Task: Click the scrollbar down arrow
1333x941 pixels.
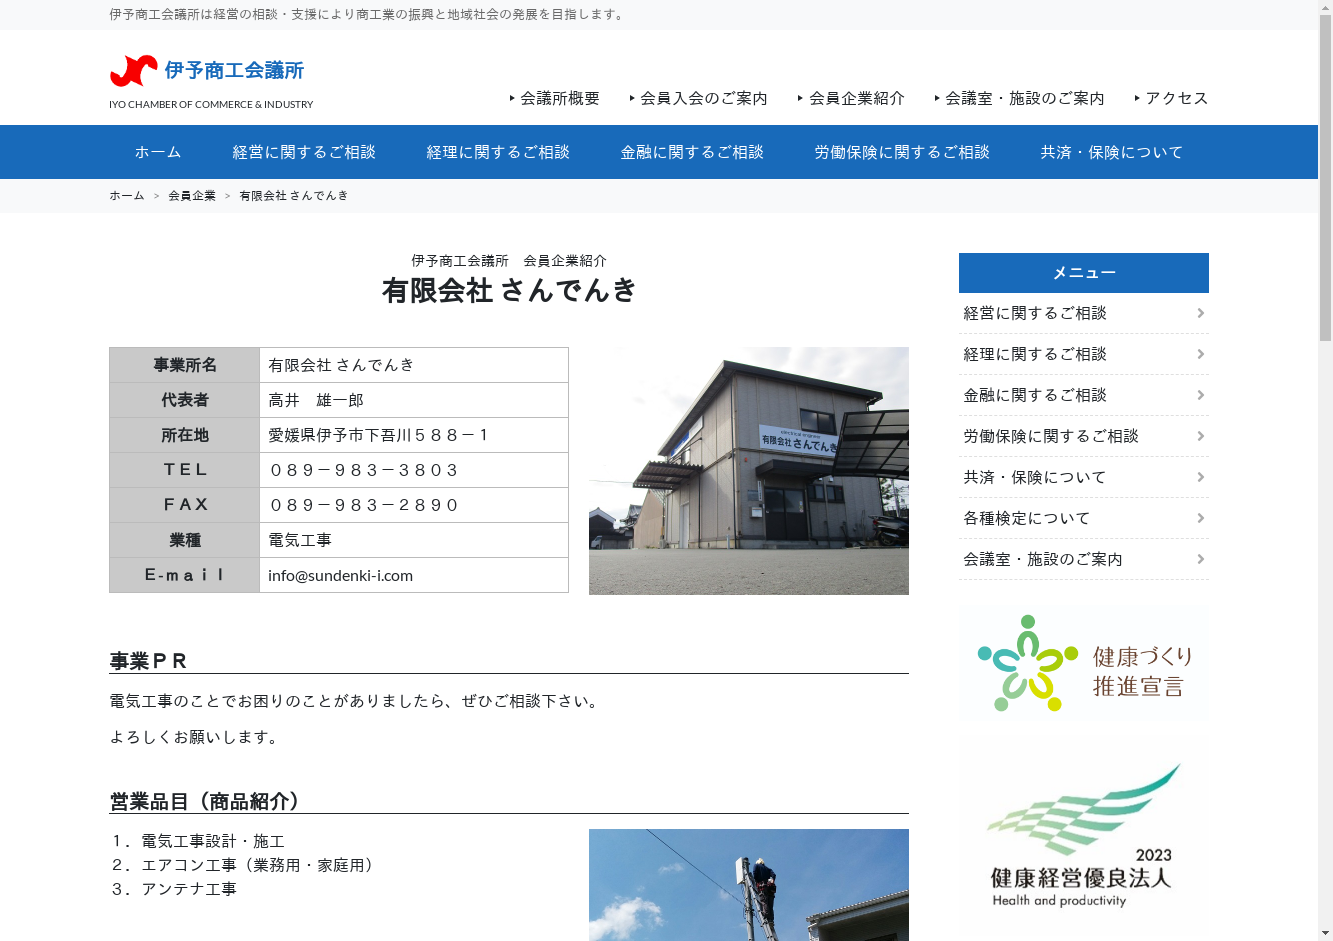Action: [x=1325, y=933]
